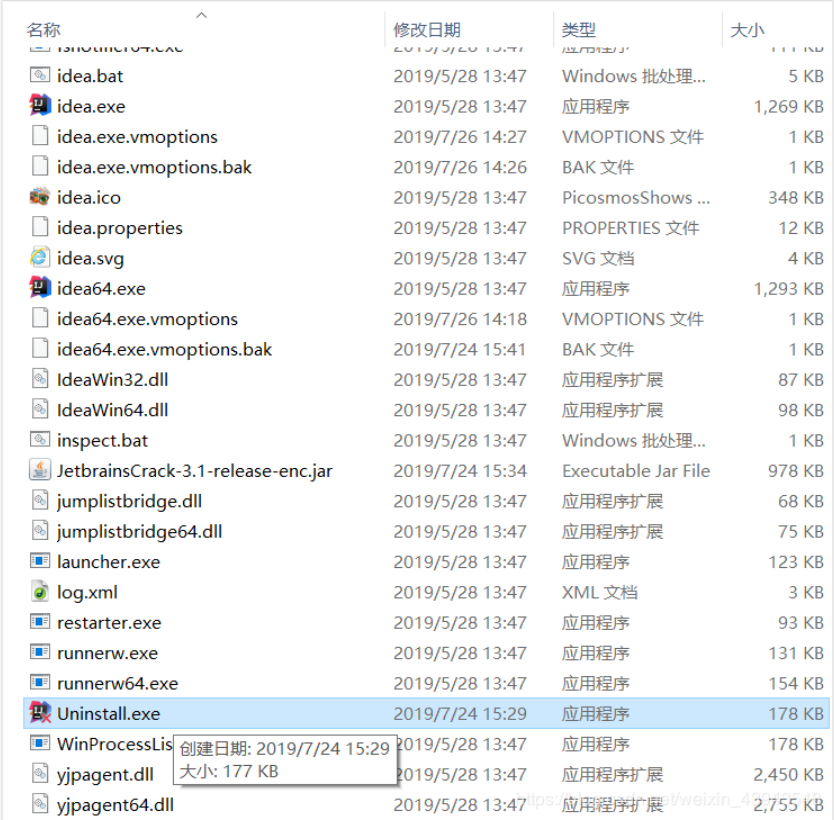Click the runnerw64.exe application icon
Screen dimensions: 834x820
point(40,682)
